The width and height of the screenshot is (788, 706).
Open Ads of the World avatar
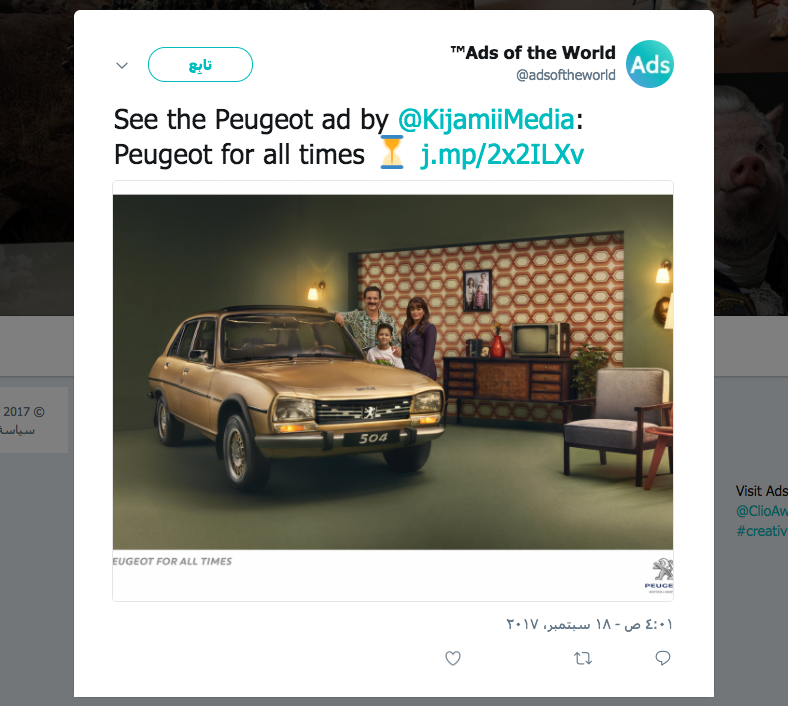pyautogui.click(x=649, y=64)
